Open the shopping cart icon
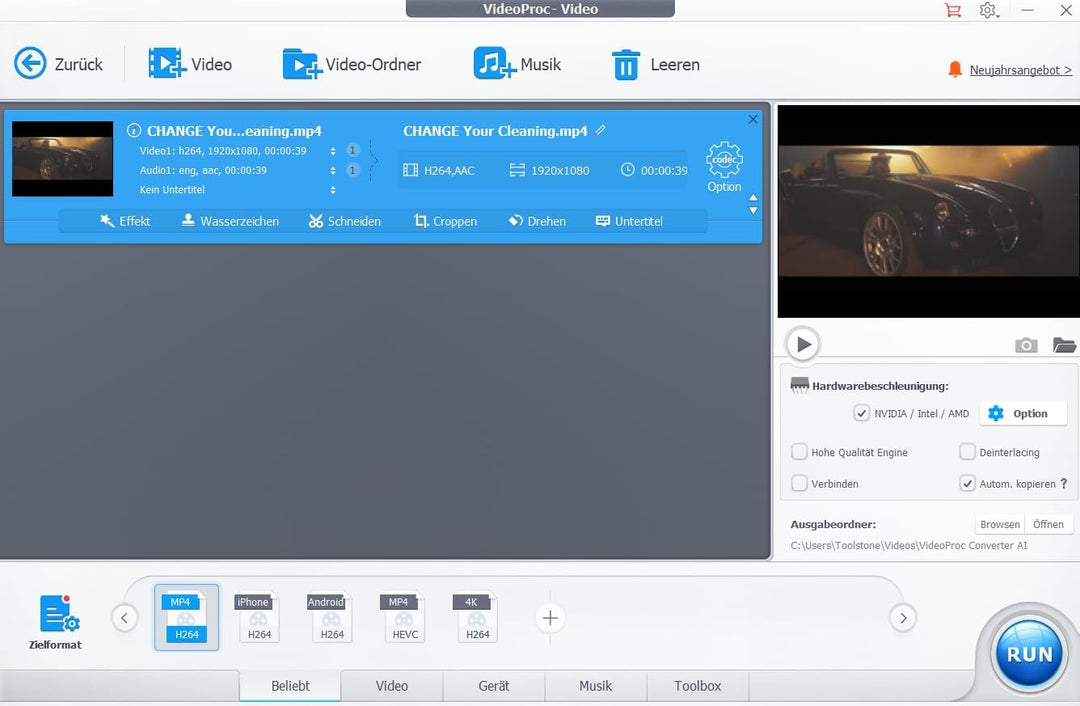This screenshot has height=706, width=1080. pyautogui.click(x=952, y=10)
